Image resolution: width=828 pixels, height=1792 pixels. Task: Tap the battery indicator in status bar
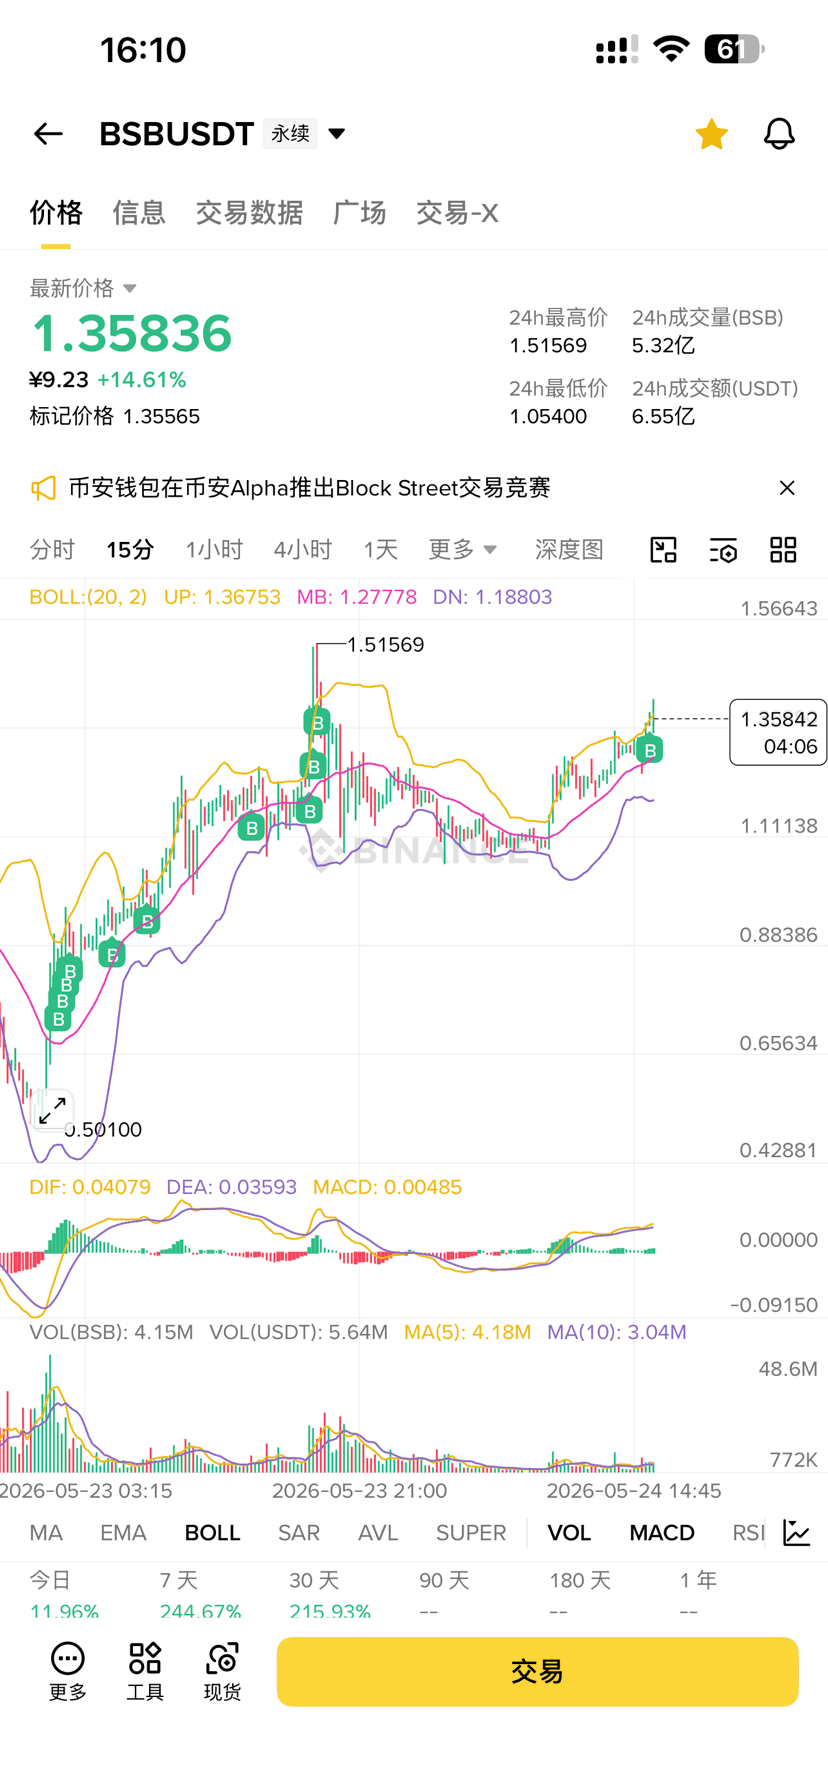point(734,49)
